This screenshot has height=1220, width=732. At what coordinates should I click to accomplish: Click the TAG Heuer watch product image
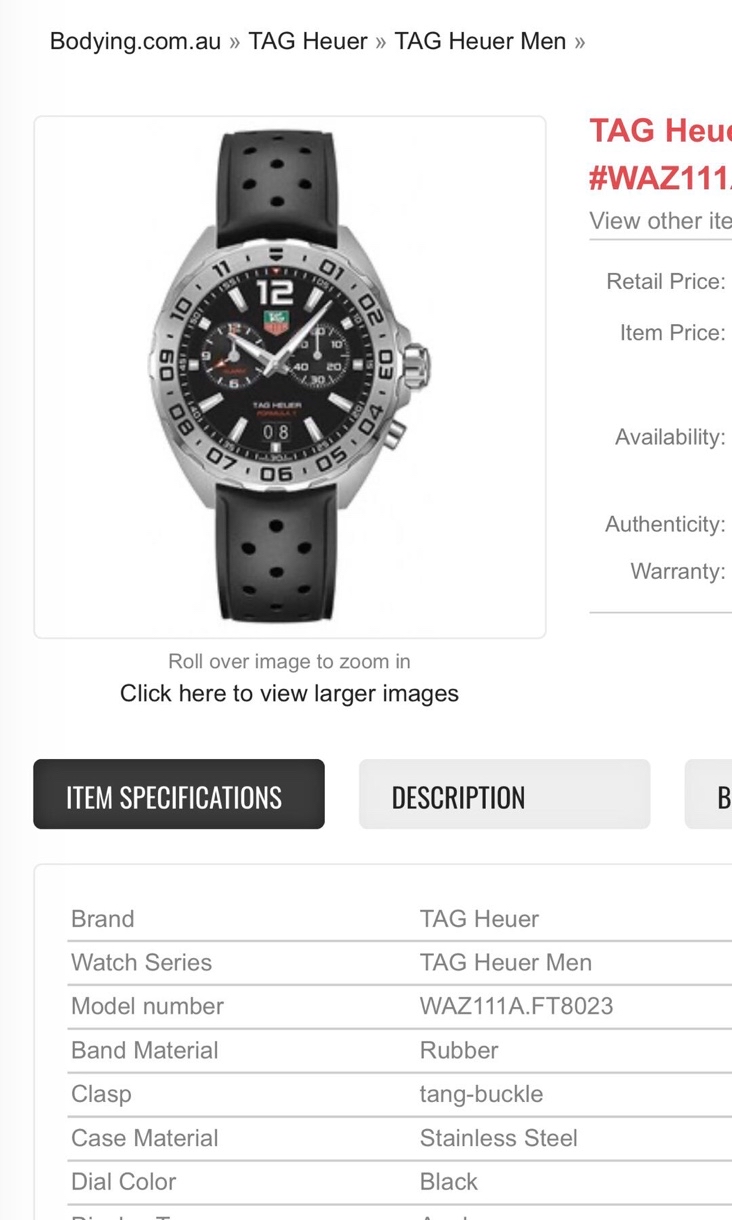point(290,377)
